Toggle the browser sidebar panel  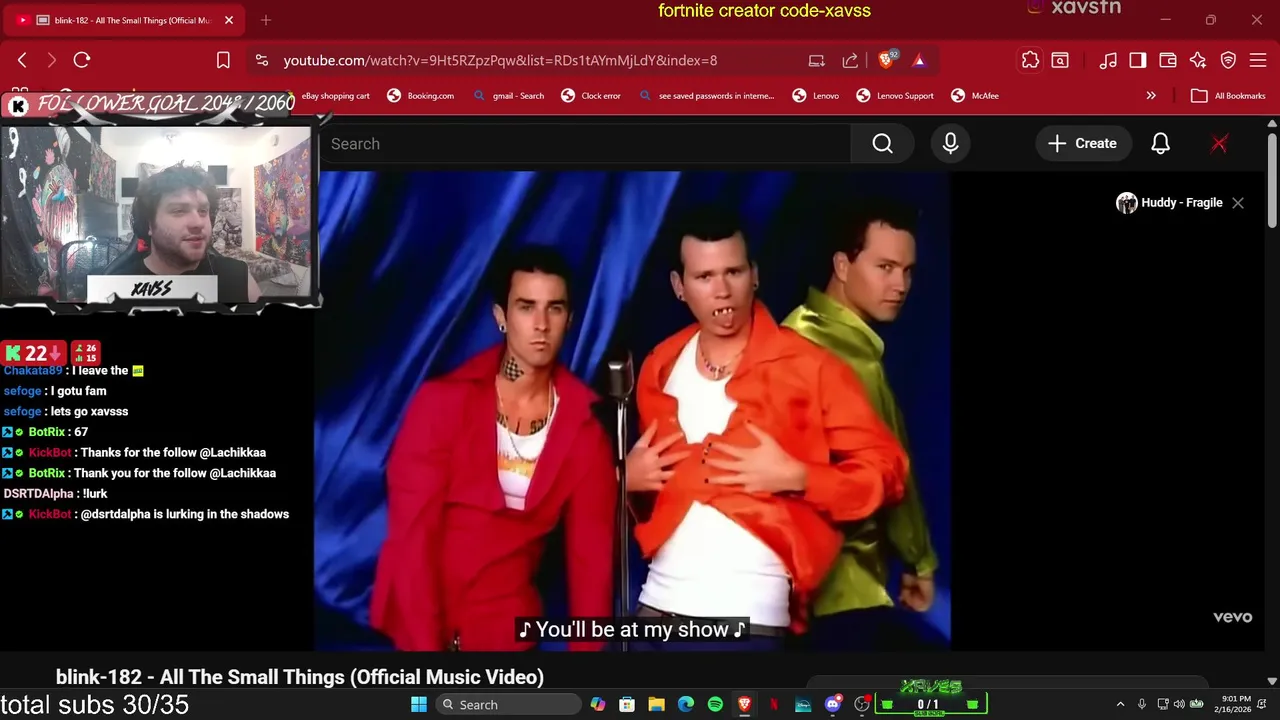(1138, 60)
